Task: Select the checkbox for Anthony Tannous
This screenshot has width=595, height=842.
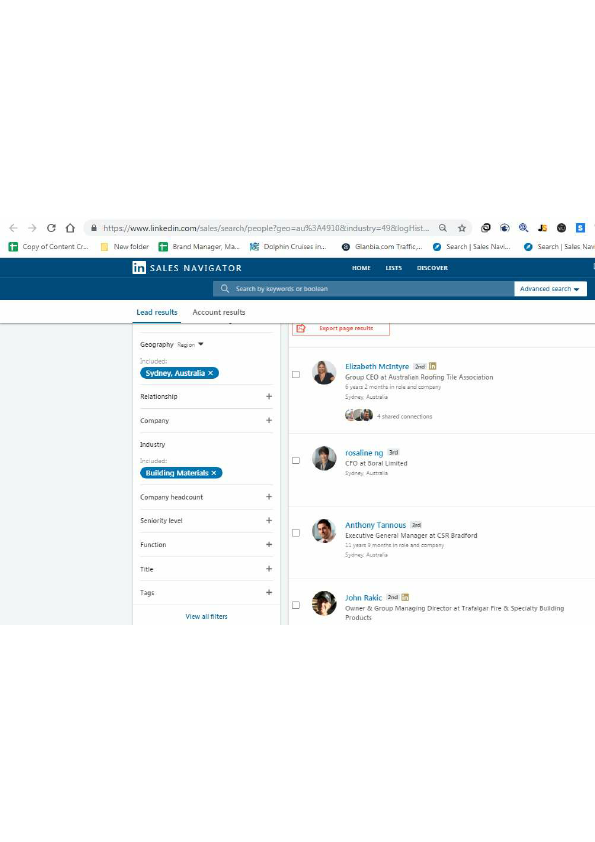Action: [296, 533]
